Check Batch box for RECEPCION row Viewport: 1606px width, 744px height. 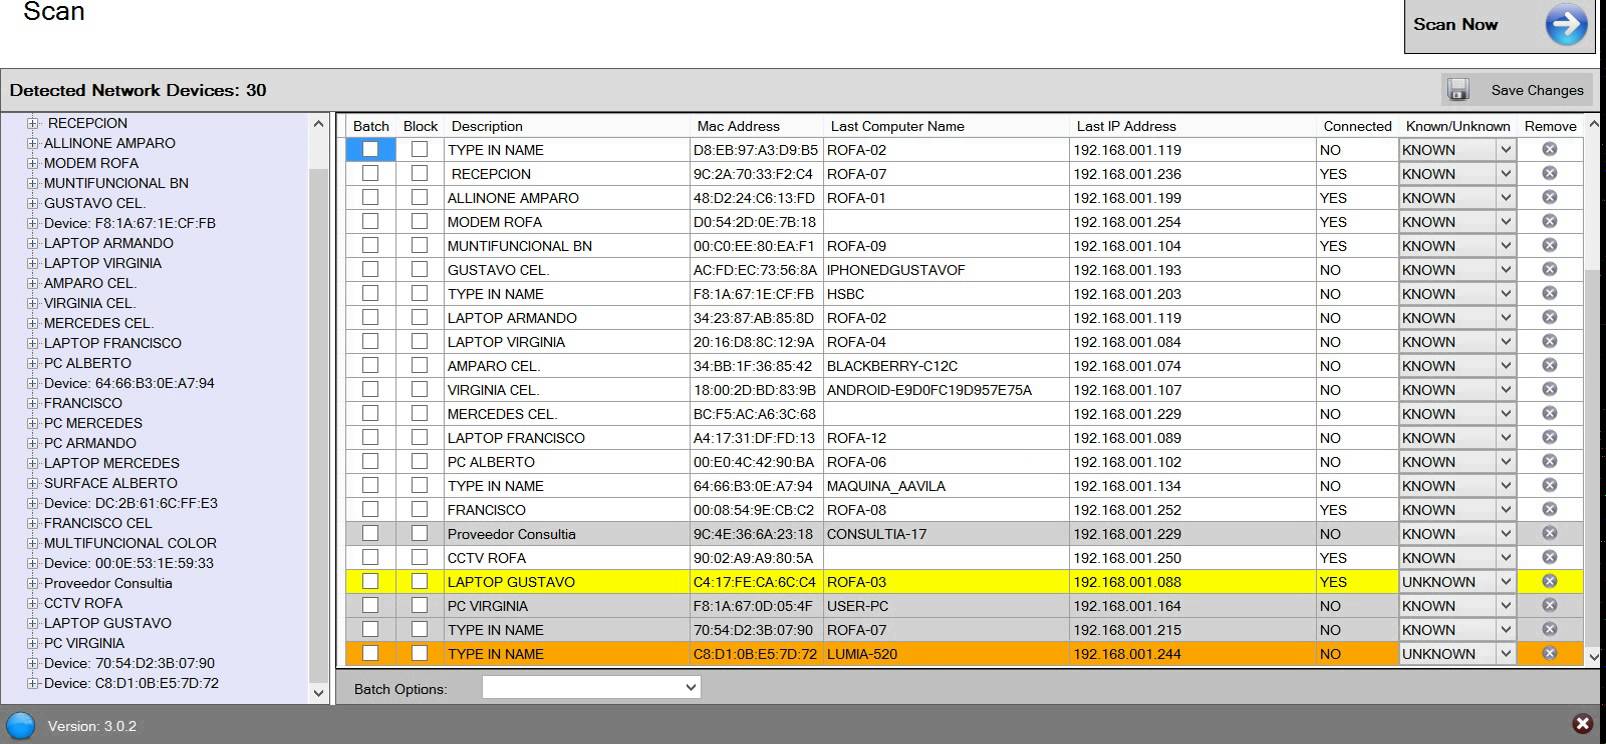click(370, 173)
